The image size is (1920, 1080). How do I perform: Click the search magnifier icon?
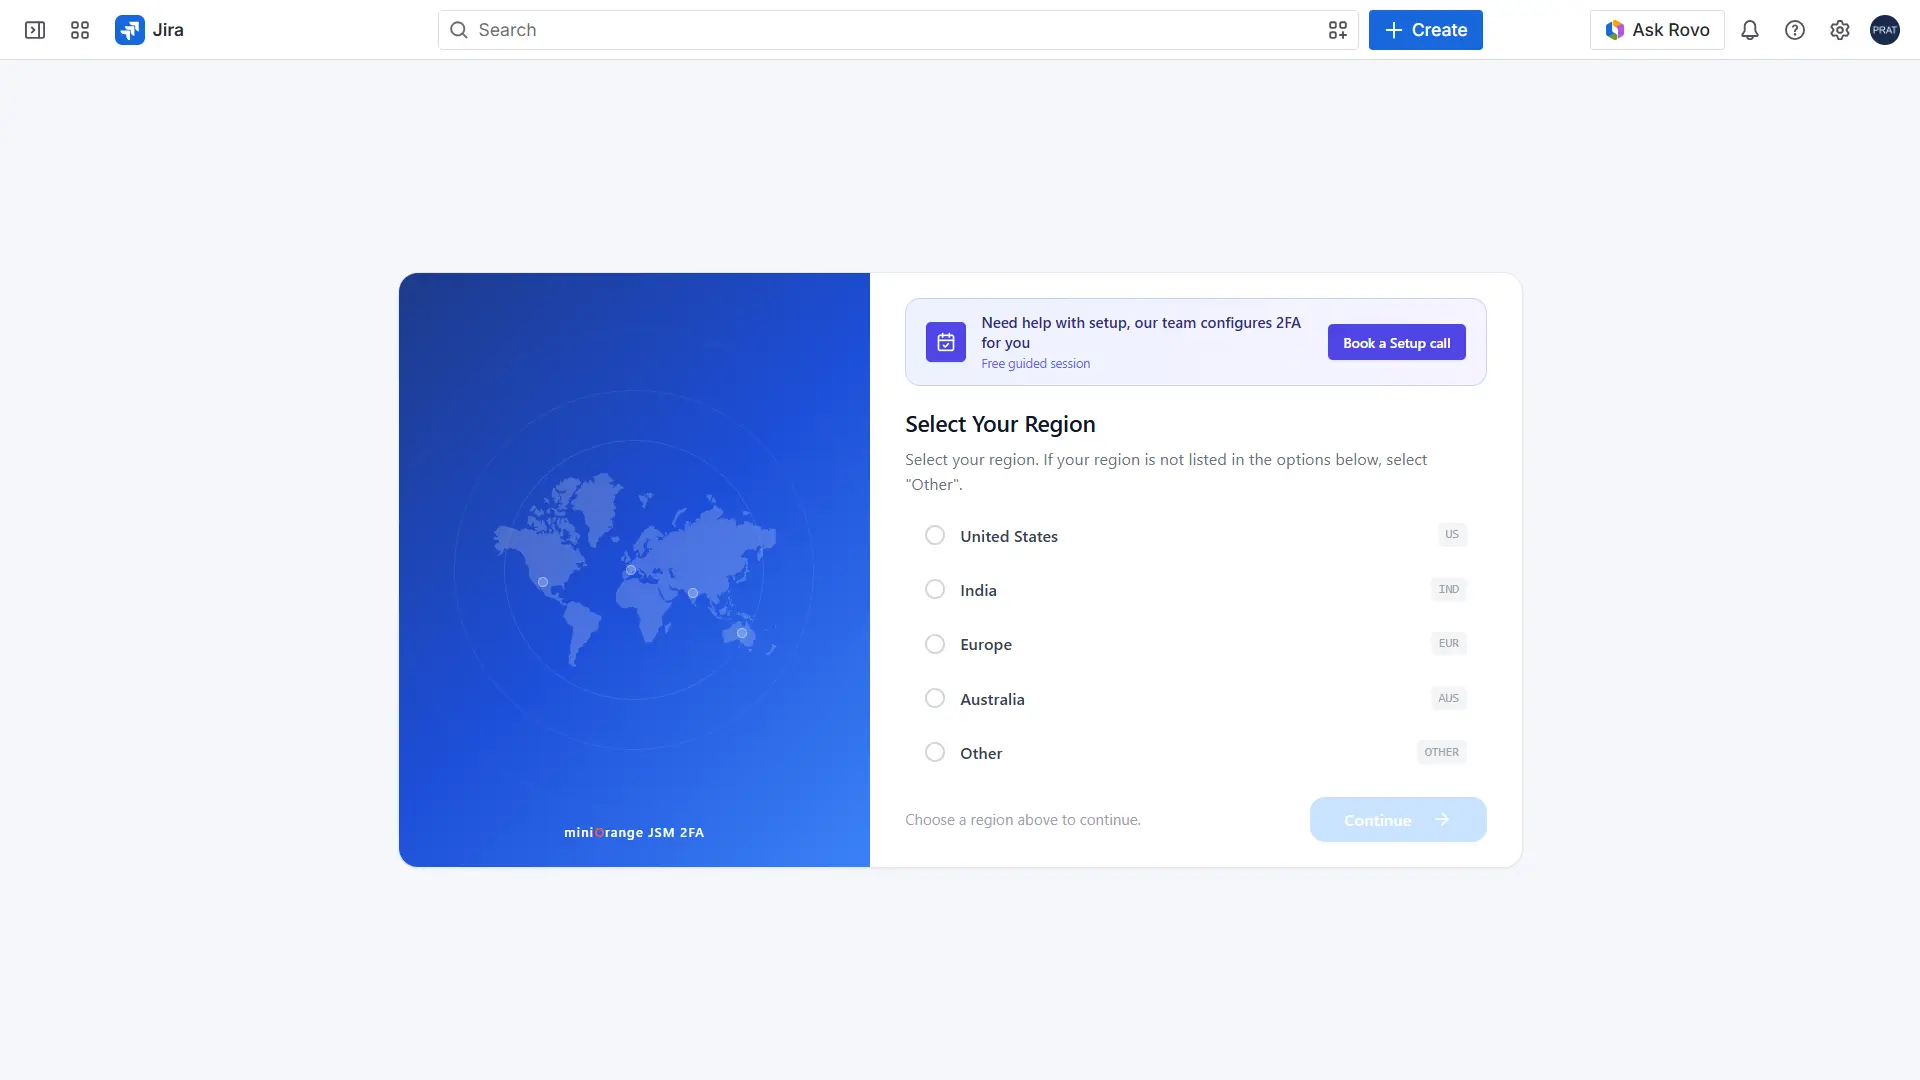[459, 30]
